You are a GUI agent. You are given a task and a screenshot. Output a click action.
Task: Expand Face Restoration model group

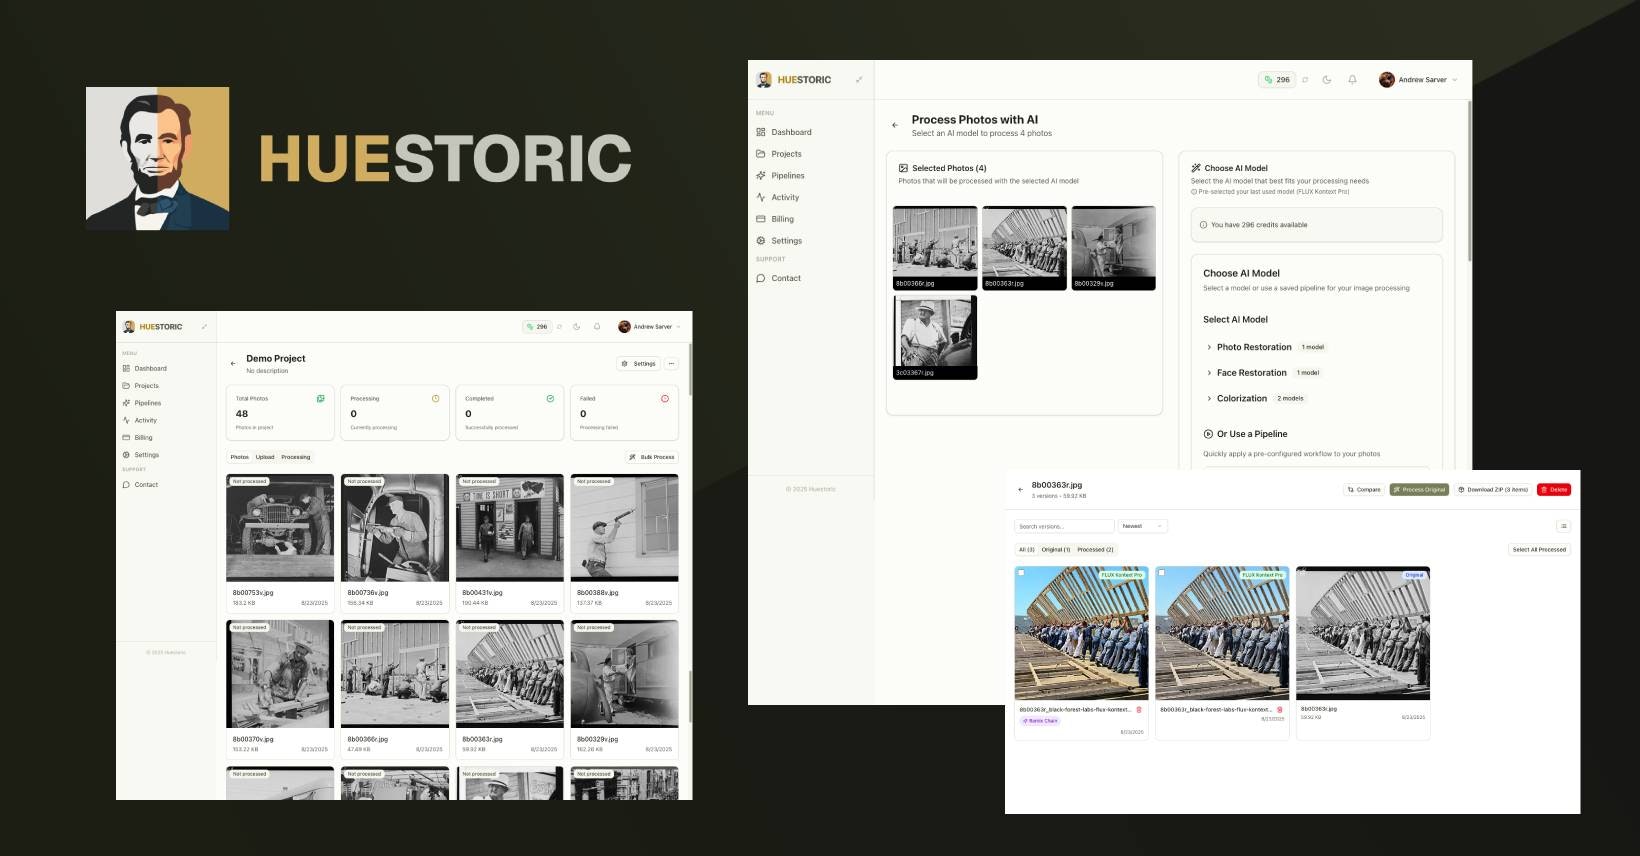pyautogui.click(x=1263, y=373)
